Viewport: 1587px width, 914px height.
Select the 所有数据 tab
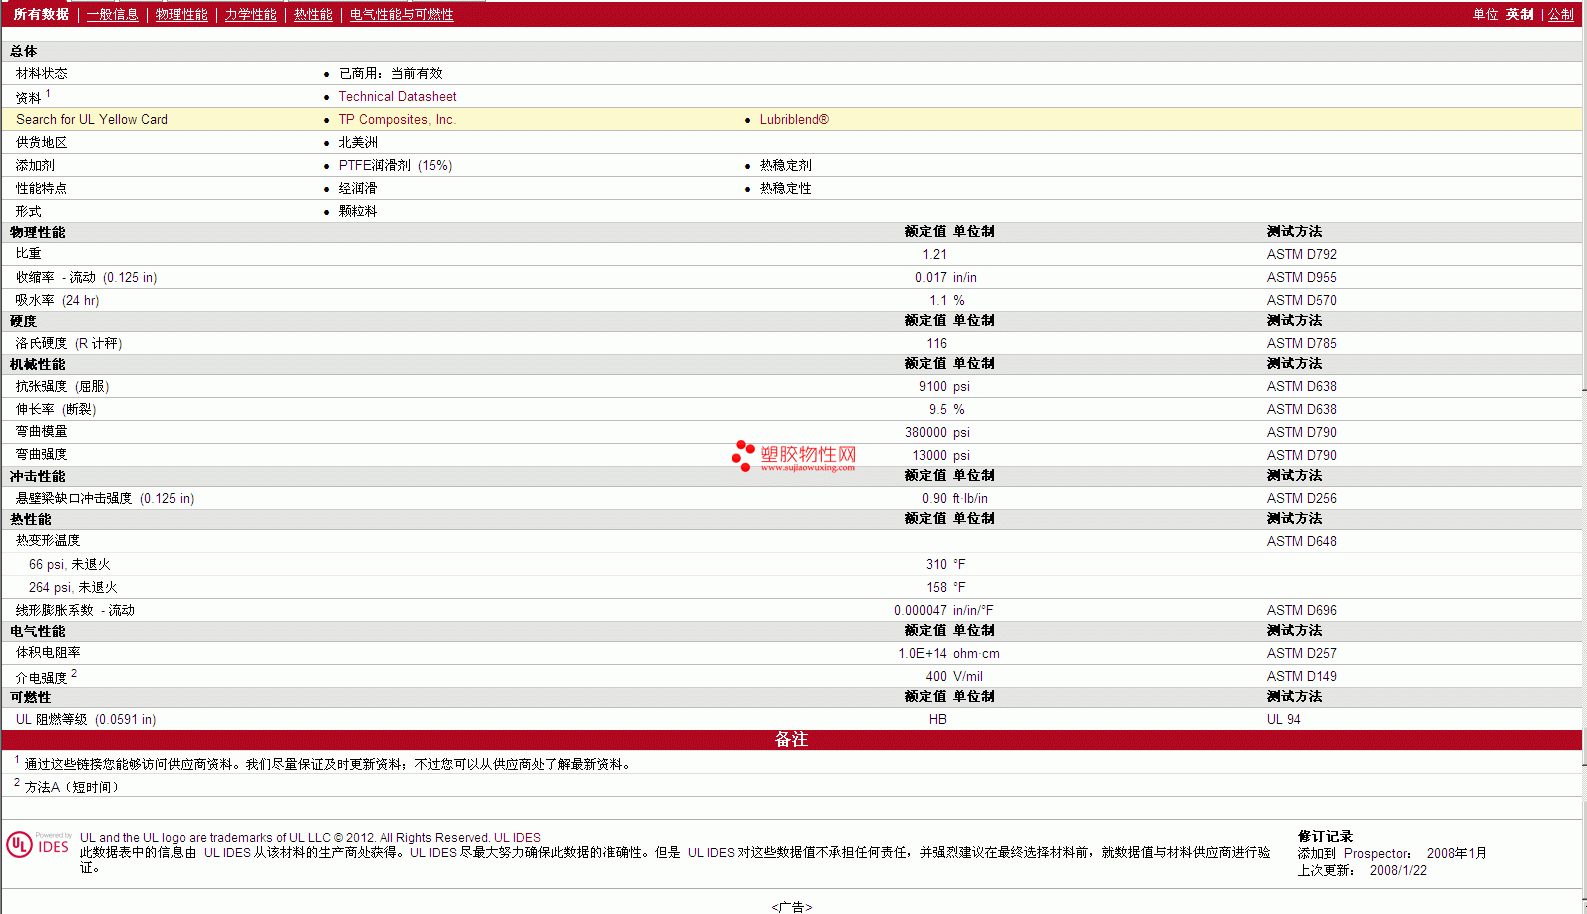[x=41, y=14]
